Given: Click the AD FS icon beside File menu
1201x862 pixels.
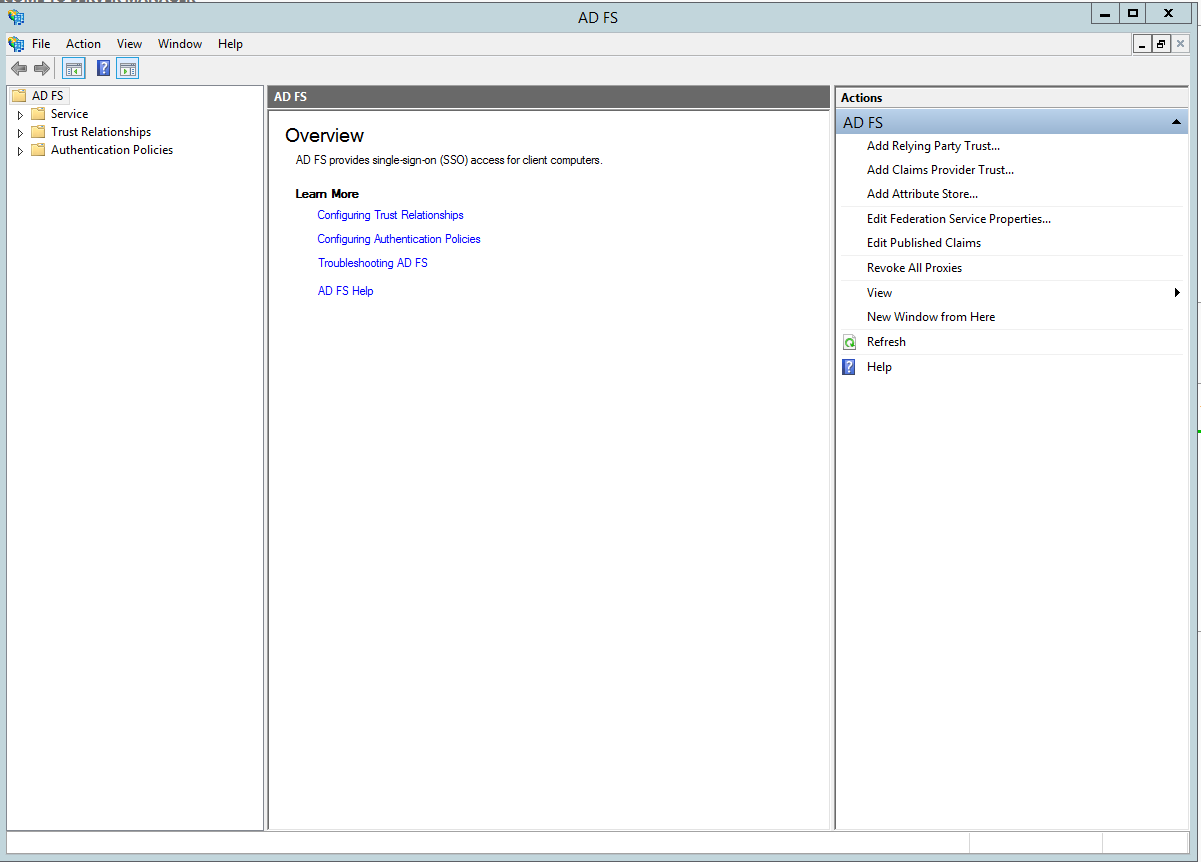Looking at the screenshot, I should click(x=16, y=44).
